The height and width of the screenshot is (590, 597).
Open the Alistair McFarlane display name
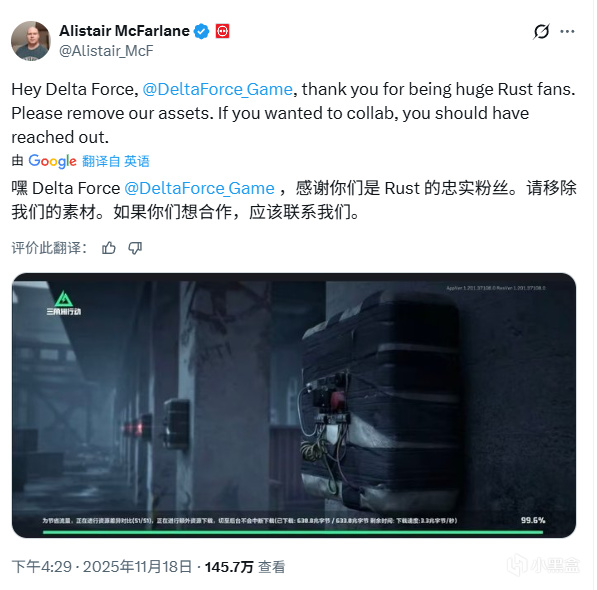pos(125,31)
